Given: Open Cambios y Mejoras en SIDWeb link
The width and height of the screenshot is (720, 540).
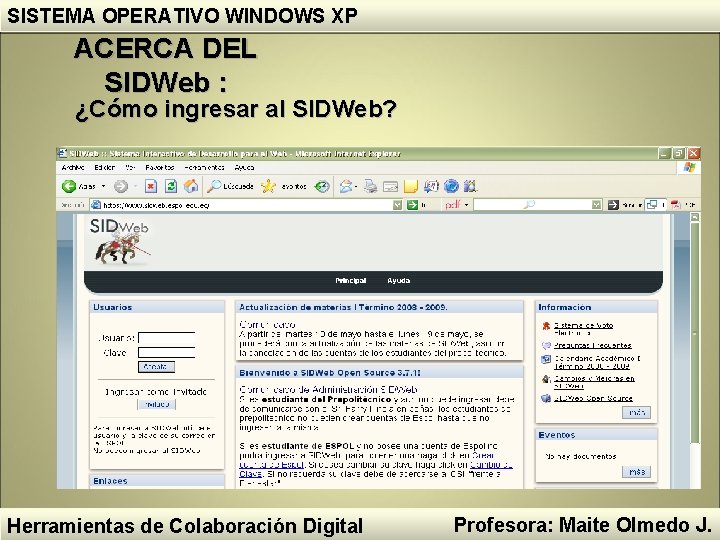Looking at the screenshot, I should [594, 382].
